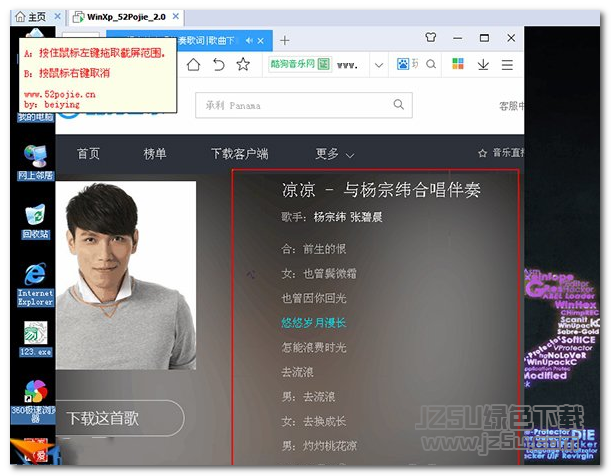The image size is (611, 476).
Task: Open the colorful apps grid icon
Action: 458,63
